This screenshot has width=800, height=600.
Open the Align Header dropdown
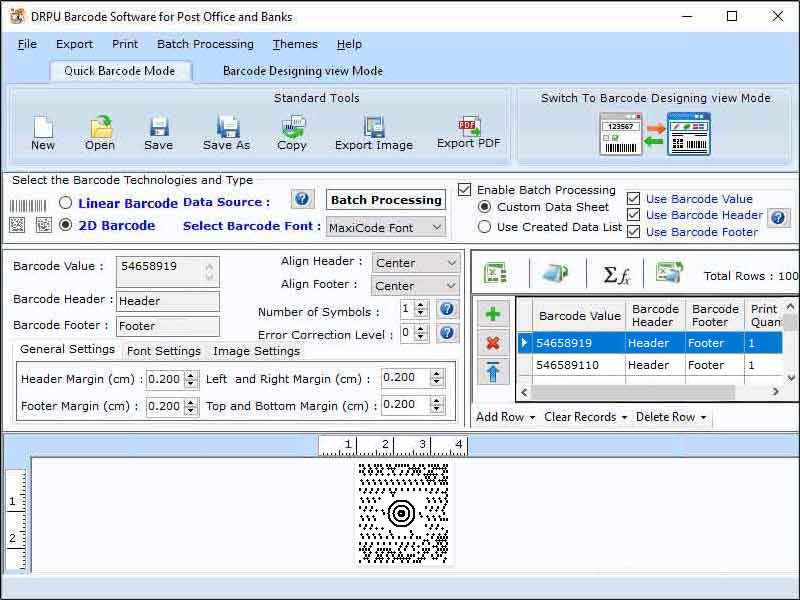tap(416, 262)
